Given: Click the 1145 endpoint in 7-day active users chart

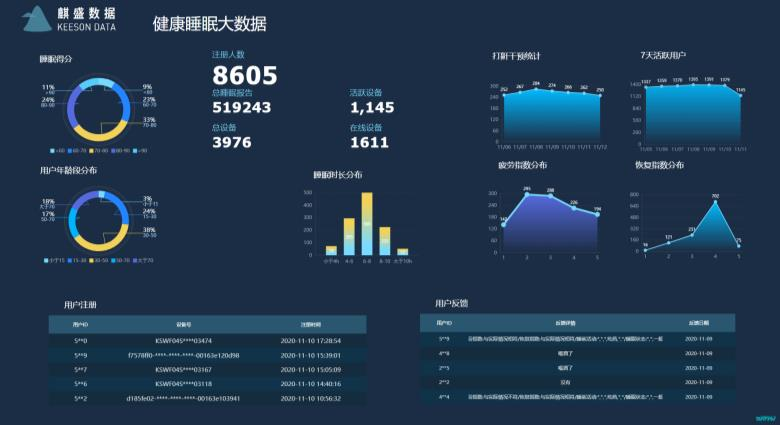Looking at the screenshot, I should pyautogui.click(x=740, y=95).
